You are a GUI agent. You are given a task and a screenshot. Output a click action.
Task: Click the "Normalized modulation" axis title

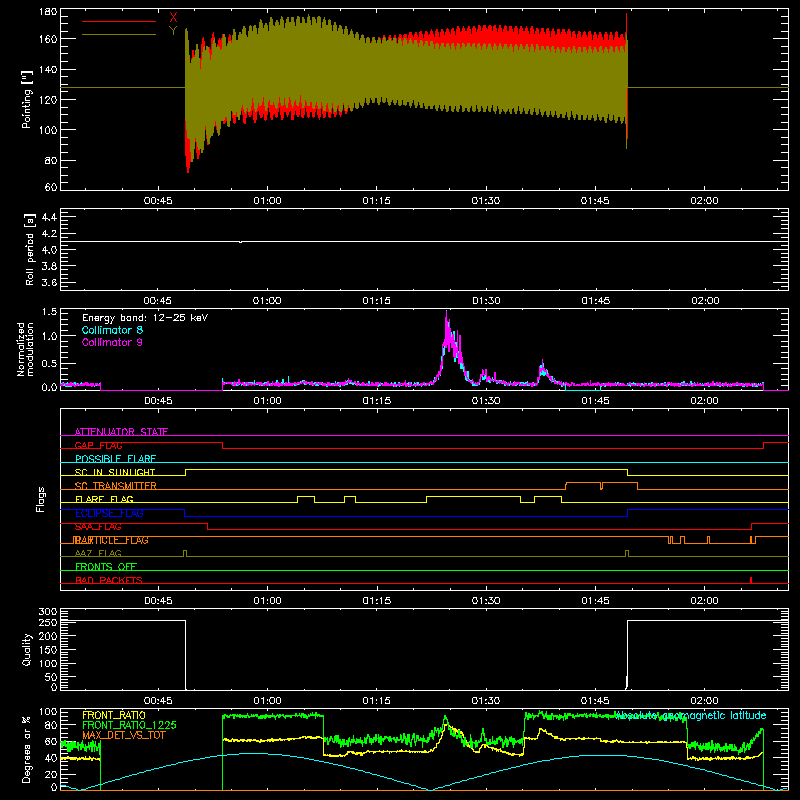(25, 349)
